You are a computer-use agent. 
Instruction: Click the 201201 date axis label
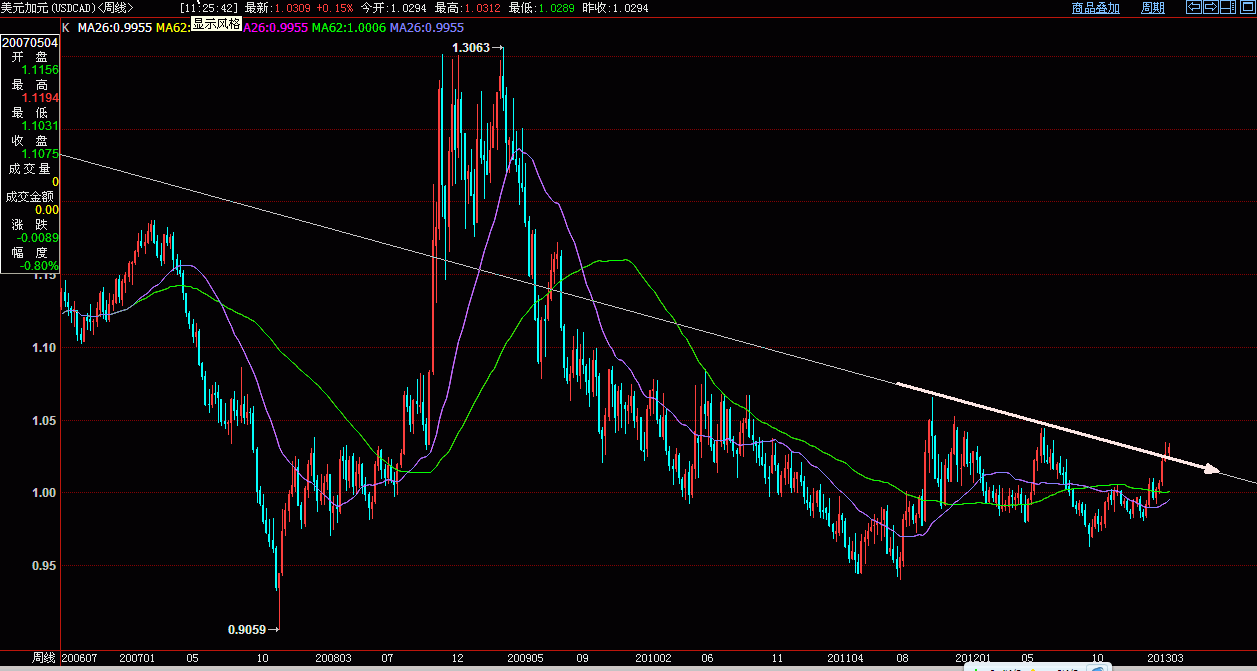(x=973, y=657)
